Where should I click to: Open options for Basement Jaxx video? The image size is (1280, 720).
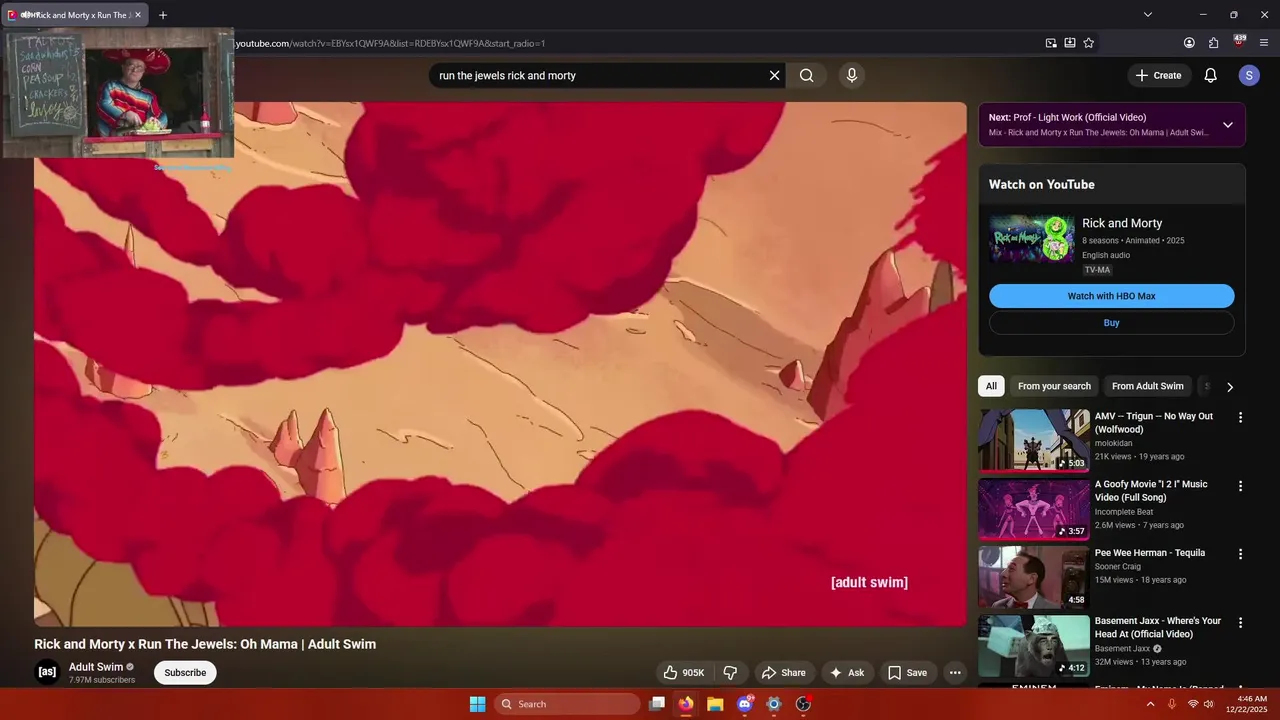coord(1240,622)
